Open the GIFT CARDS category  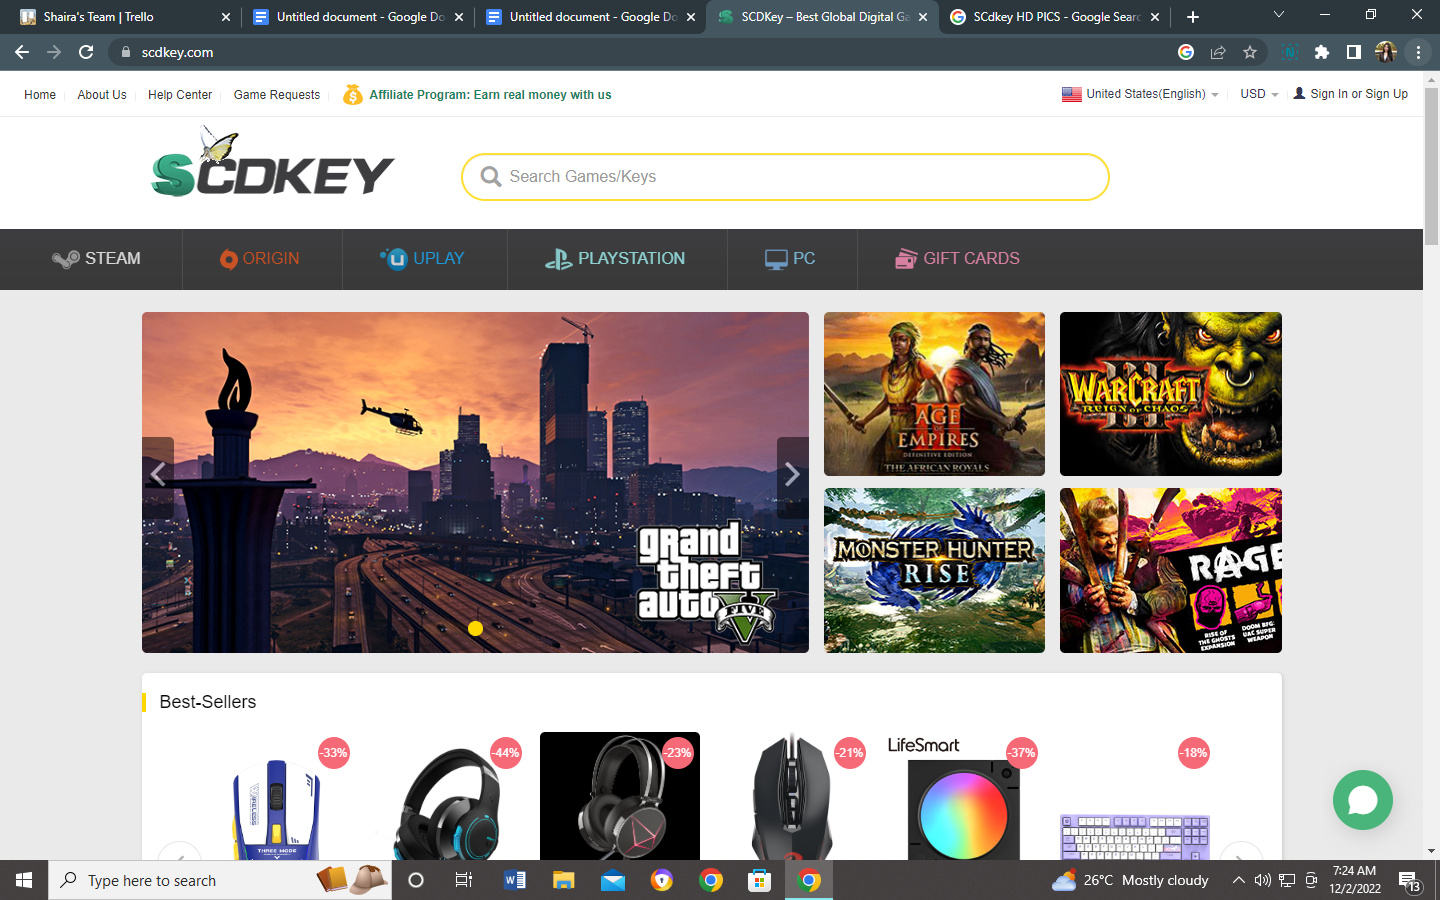tap(957, 259)
